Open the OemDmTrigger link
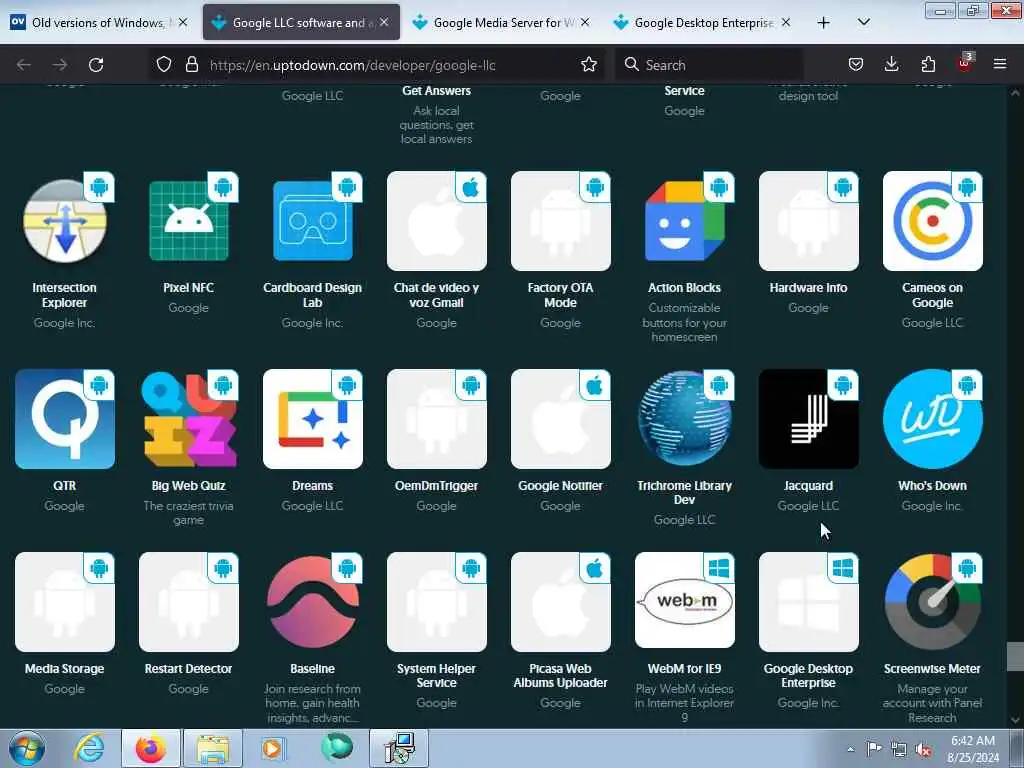This screenshot has width=1024, height=768. tap(436, 485)
